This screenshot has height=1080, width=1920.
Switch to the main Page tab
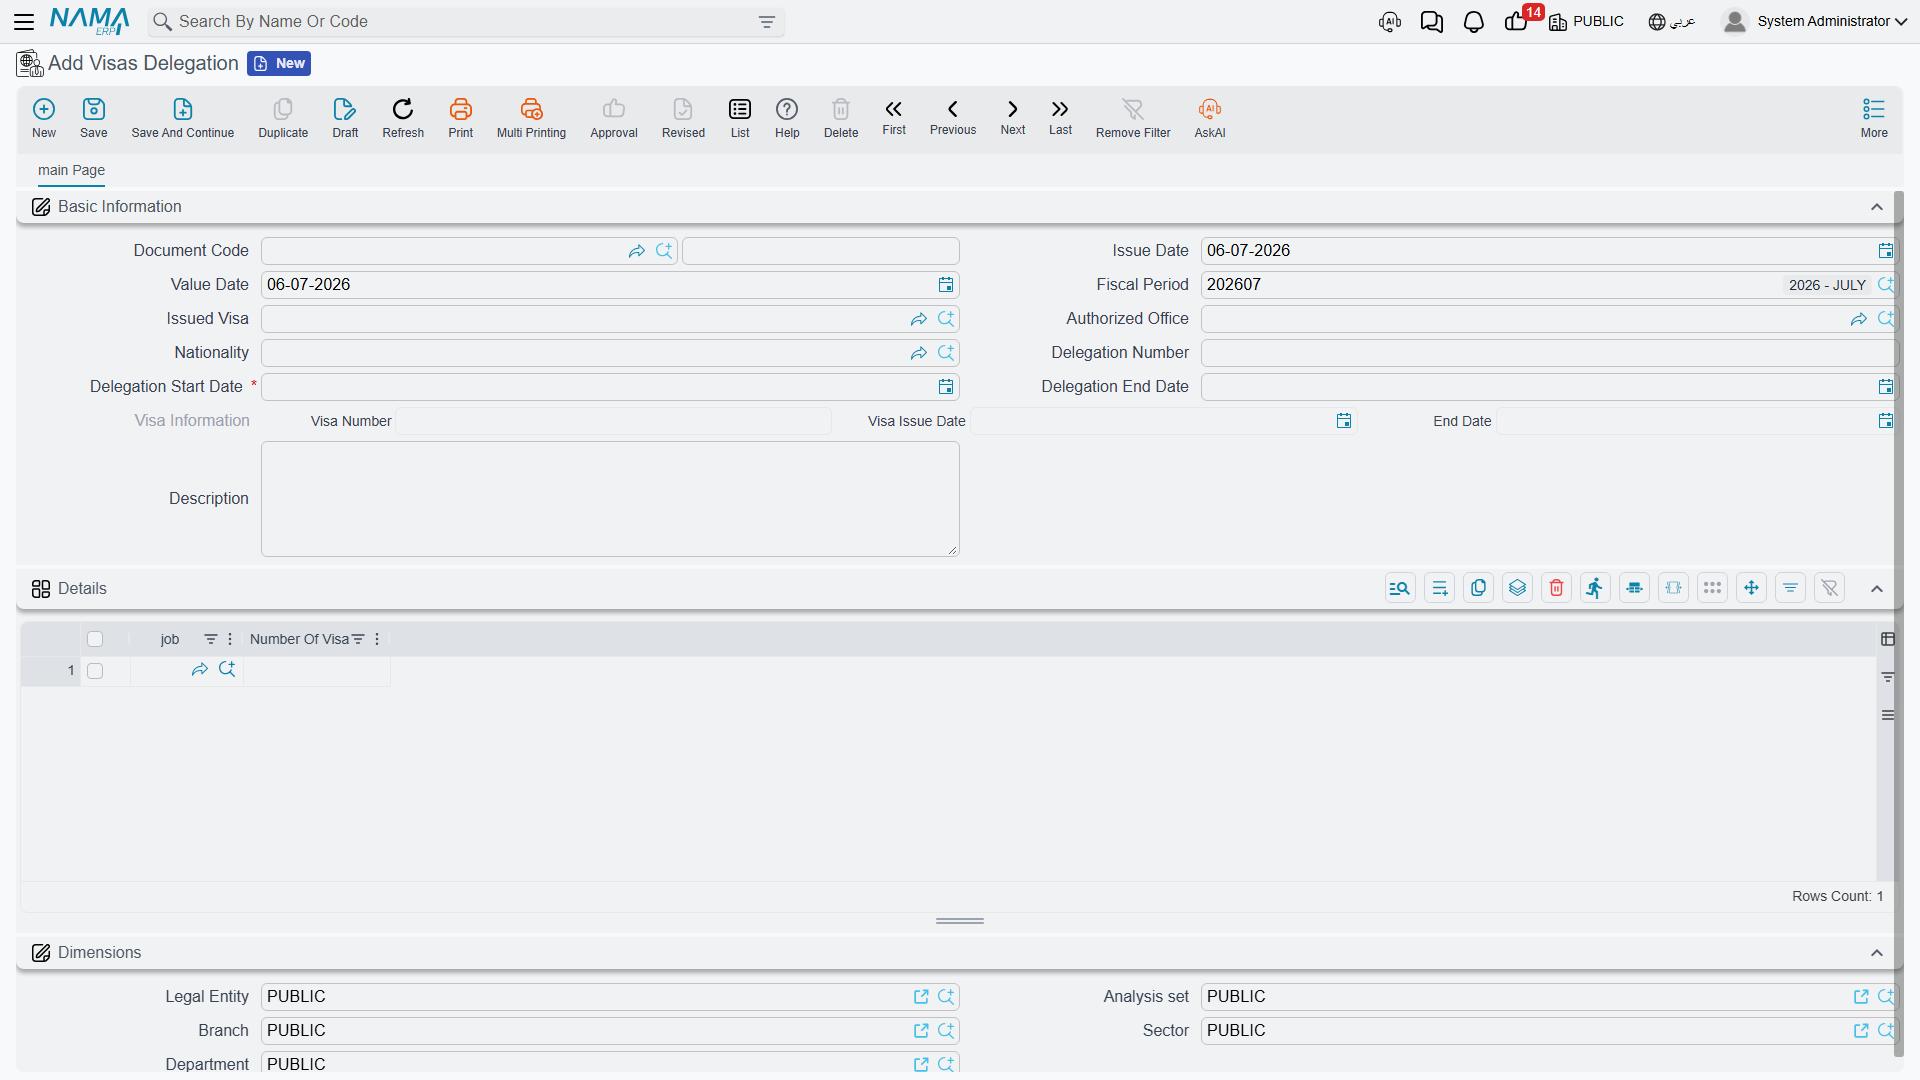tap(71, 170)
